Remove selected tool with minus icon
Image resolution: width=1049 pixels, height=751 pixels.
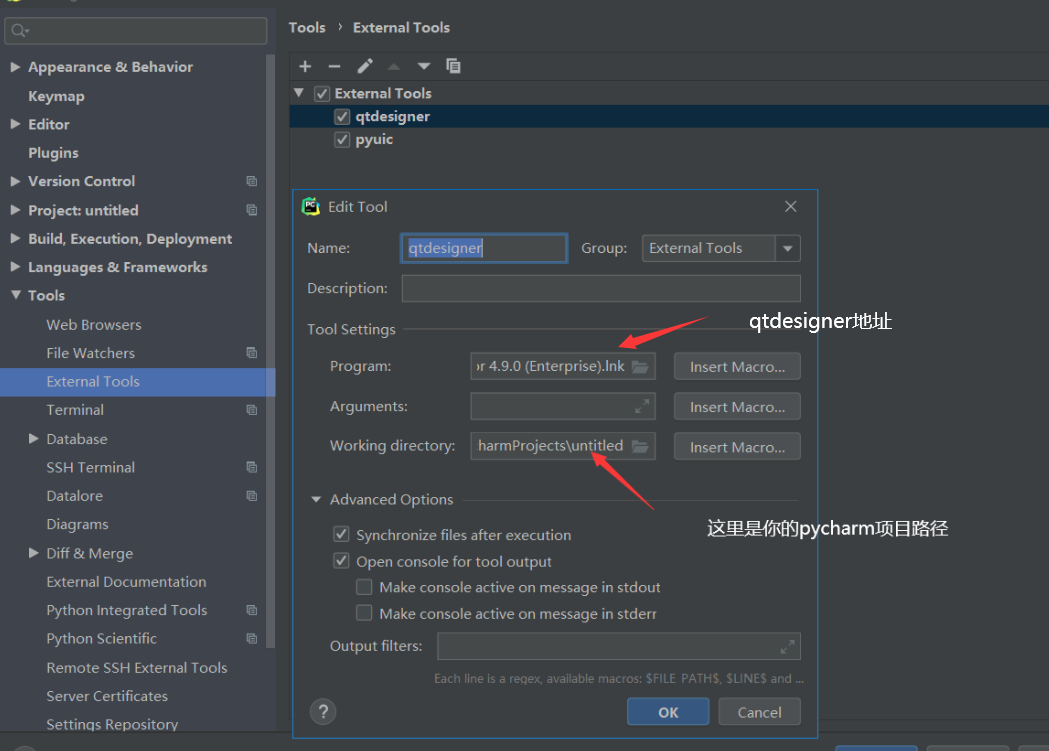[x=335, y=66]
